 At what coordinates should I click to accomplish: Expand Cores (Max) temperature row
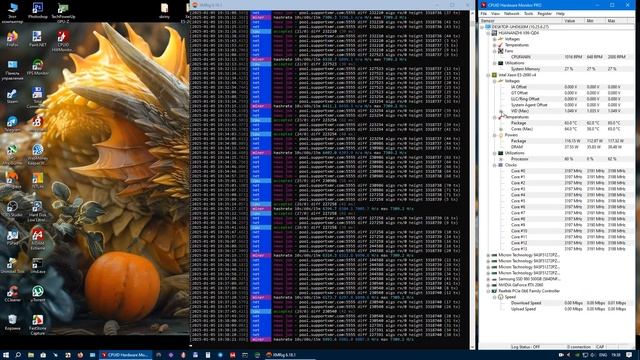[x=501, y=129]
